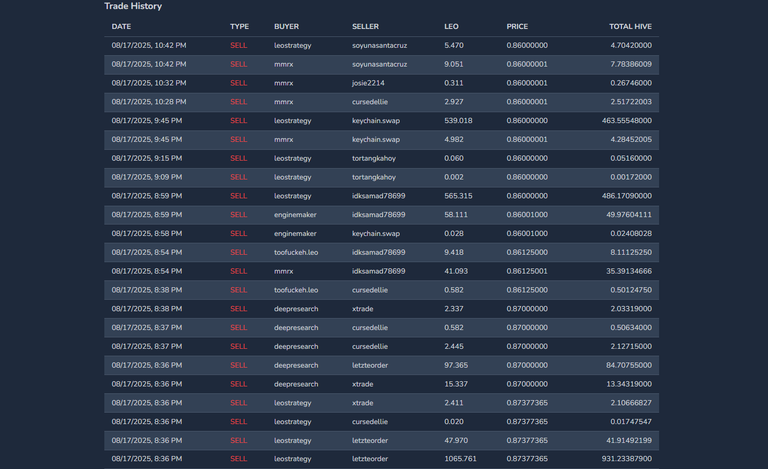
Task: Select total 4.28452005 cell
Action: coord(631,140)
